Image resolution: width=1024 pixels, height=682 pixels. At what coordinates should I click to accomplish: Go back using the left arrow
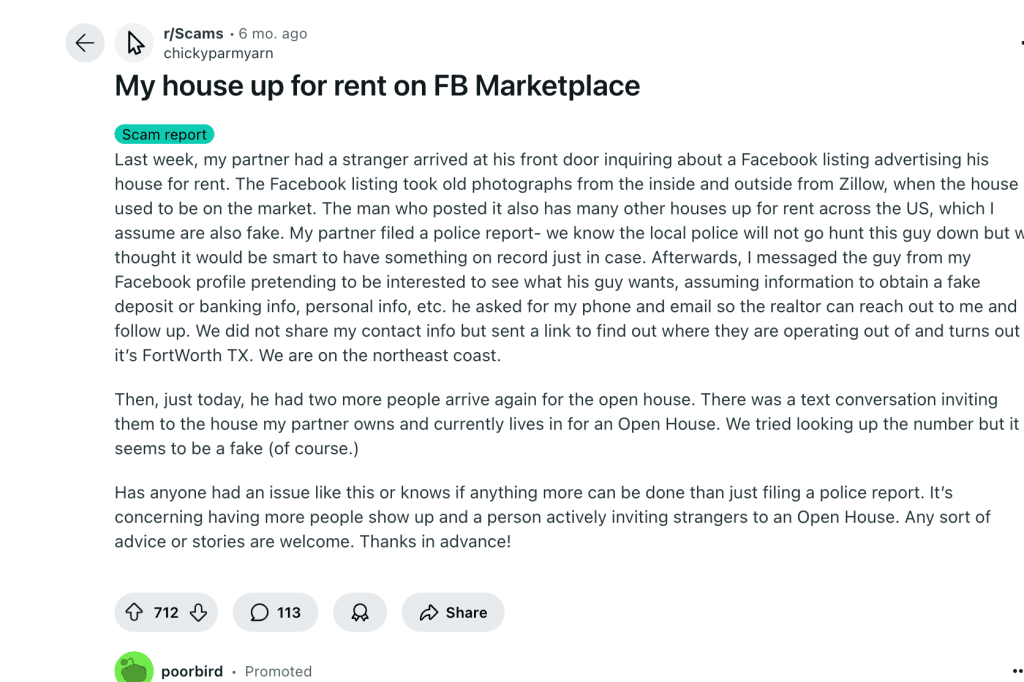[84, 42]
